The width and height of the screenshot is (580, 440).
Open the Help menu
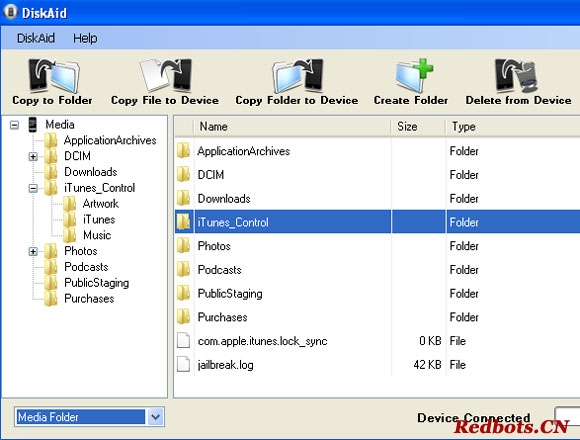[x=85, y=38]
